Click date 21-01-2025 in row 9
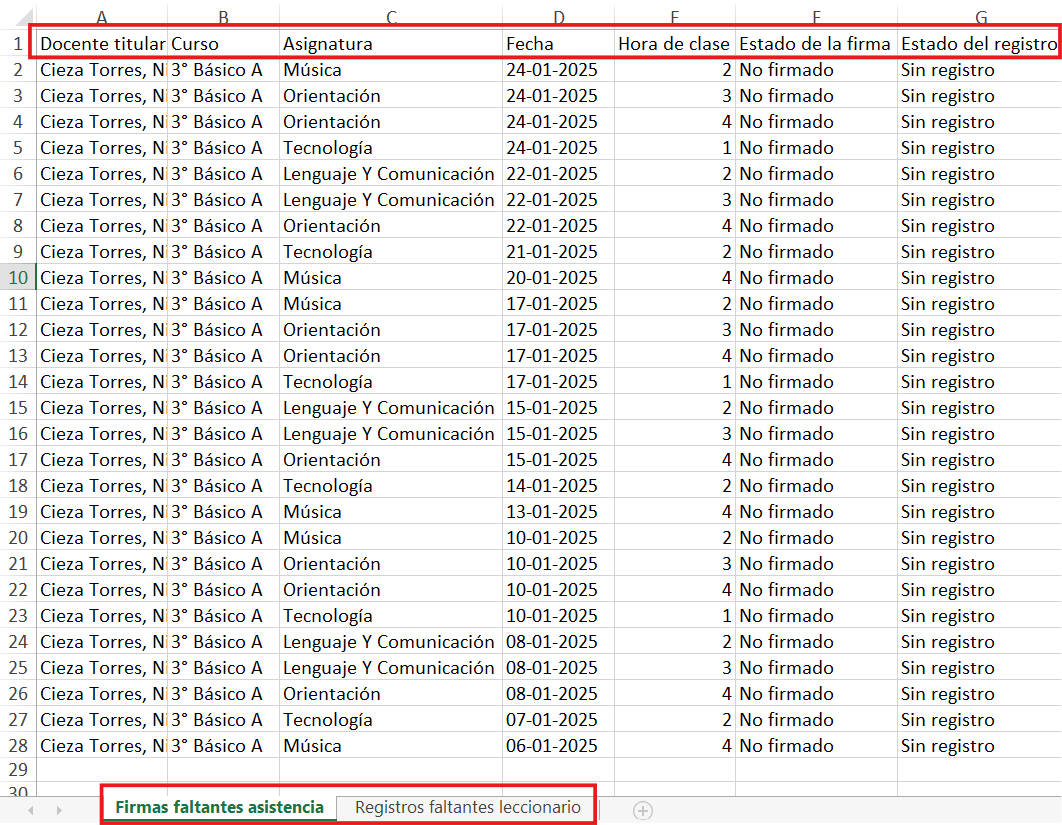Screen dimensions: 1062x825 click(x=559, y=252)
